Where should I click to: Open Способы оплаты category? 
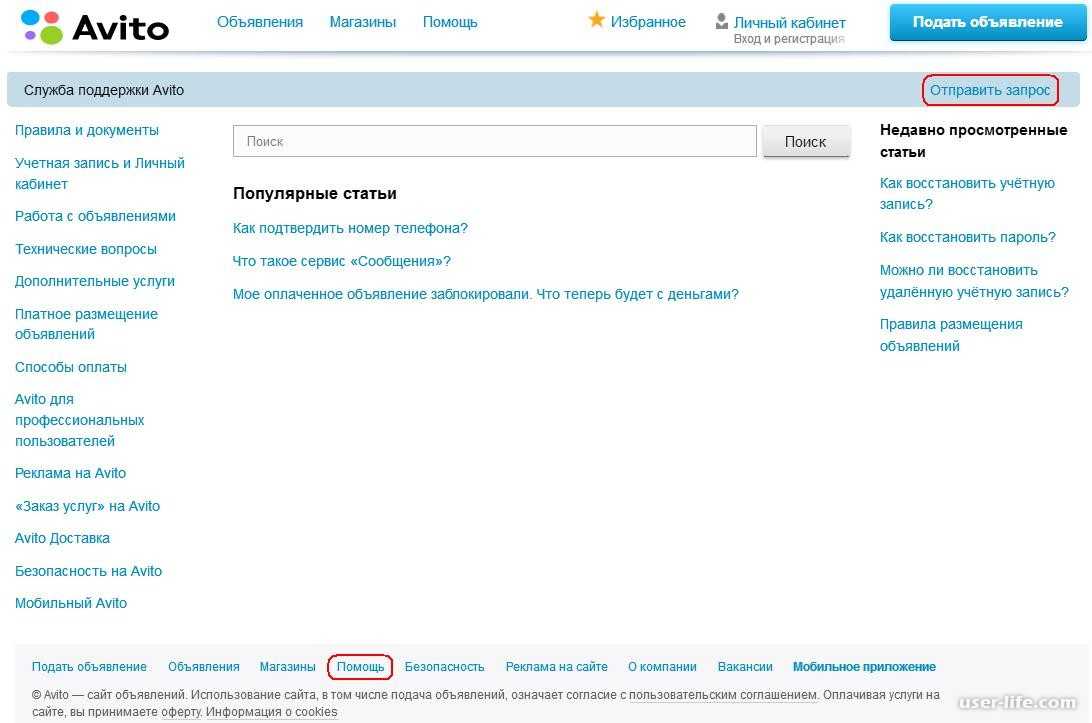point(71,367)
